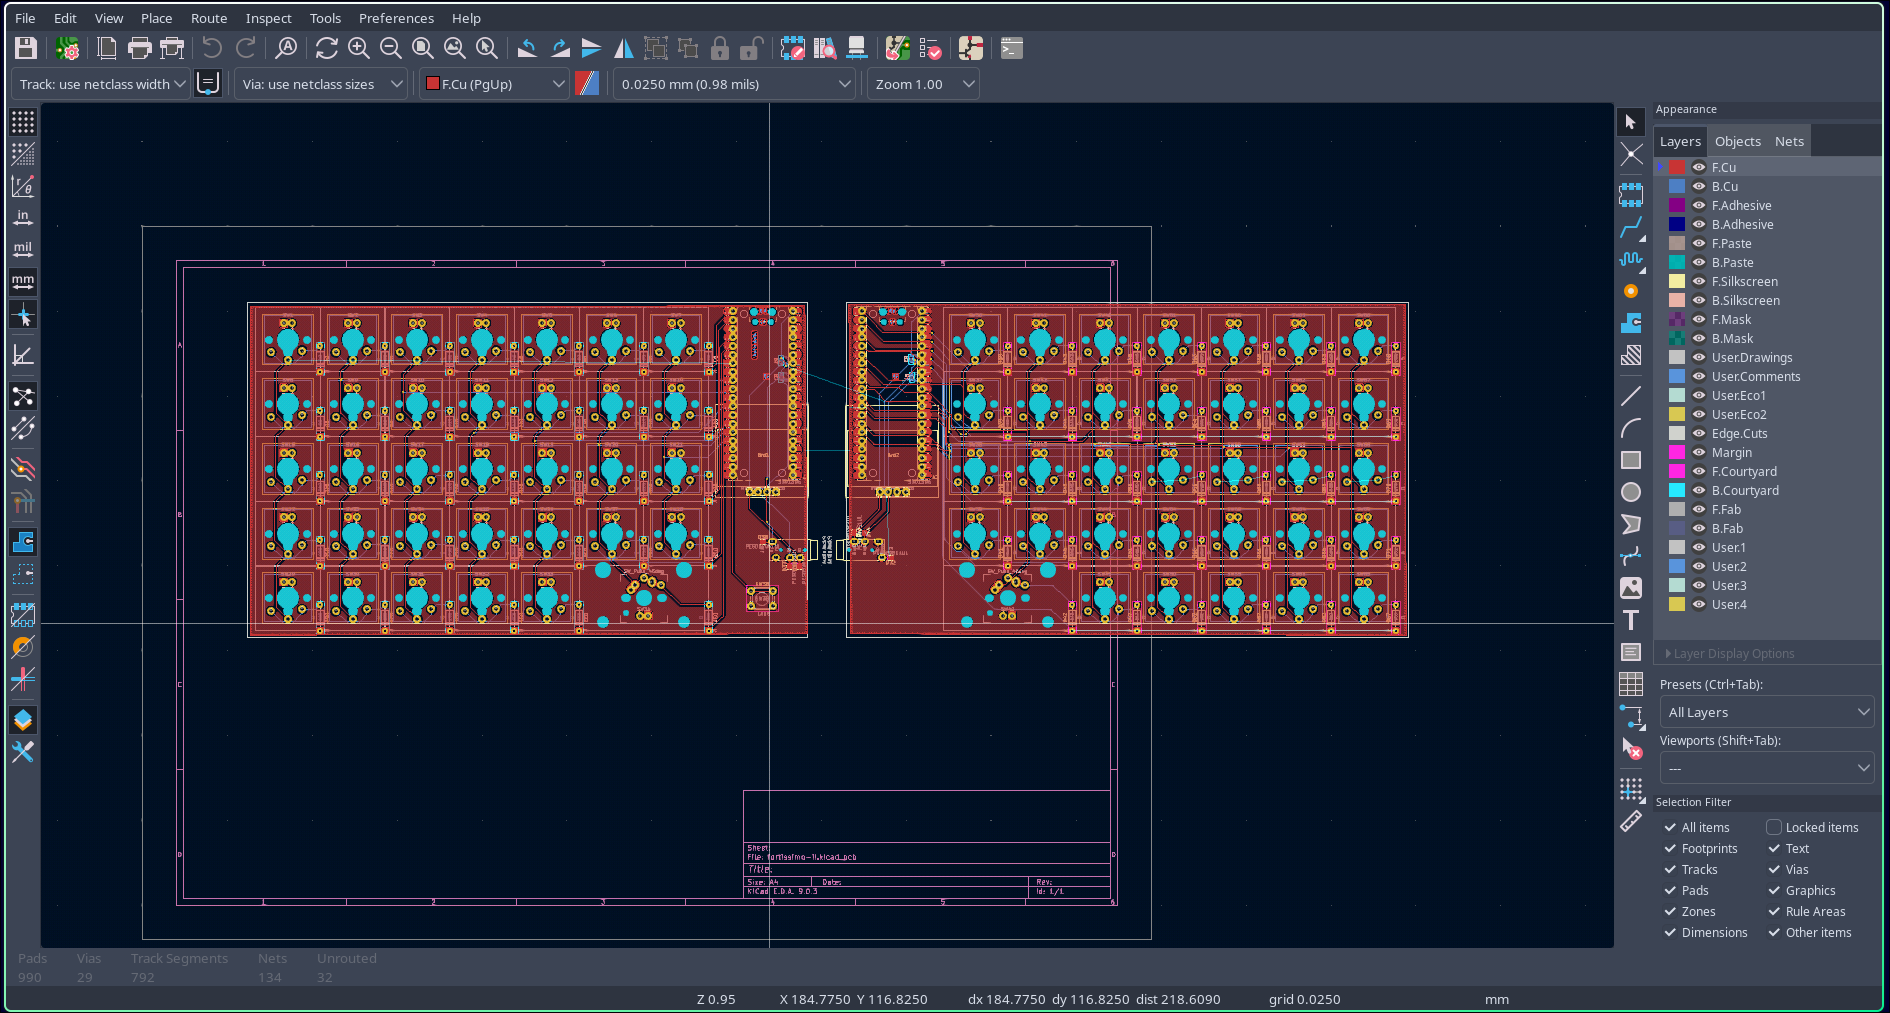
Task: Click the Save icon in toolbar
Action: (26, 48)
